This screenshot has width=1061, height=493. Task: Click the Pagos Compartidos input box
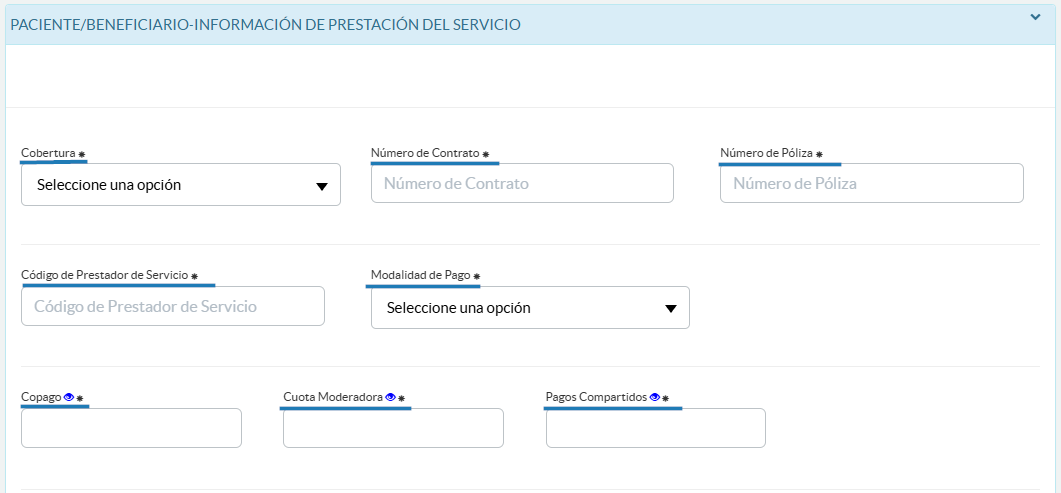(655, 428)
